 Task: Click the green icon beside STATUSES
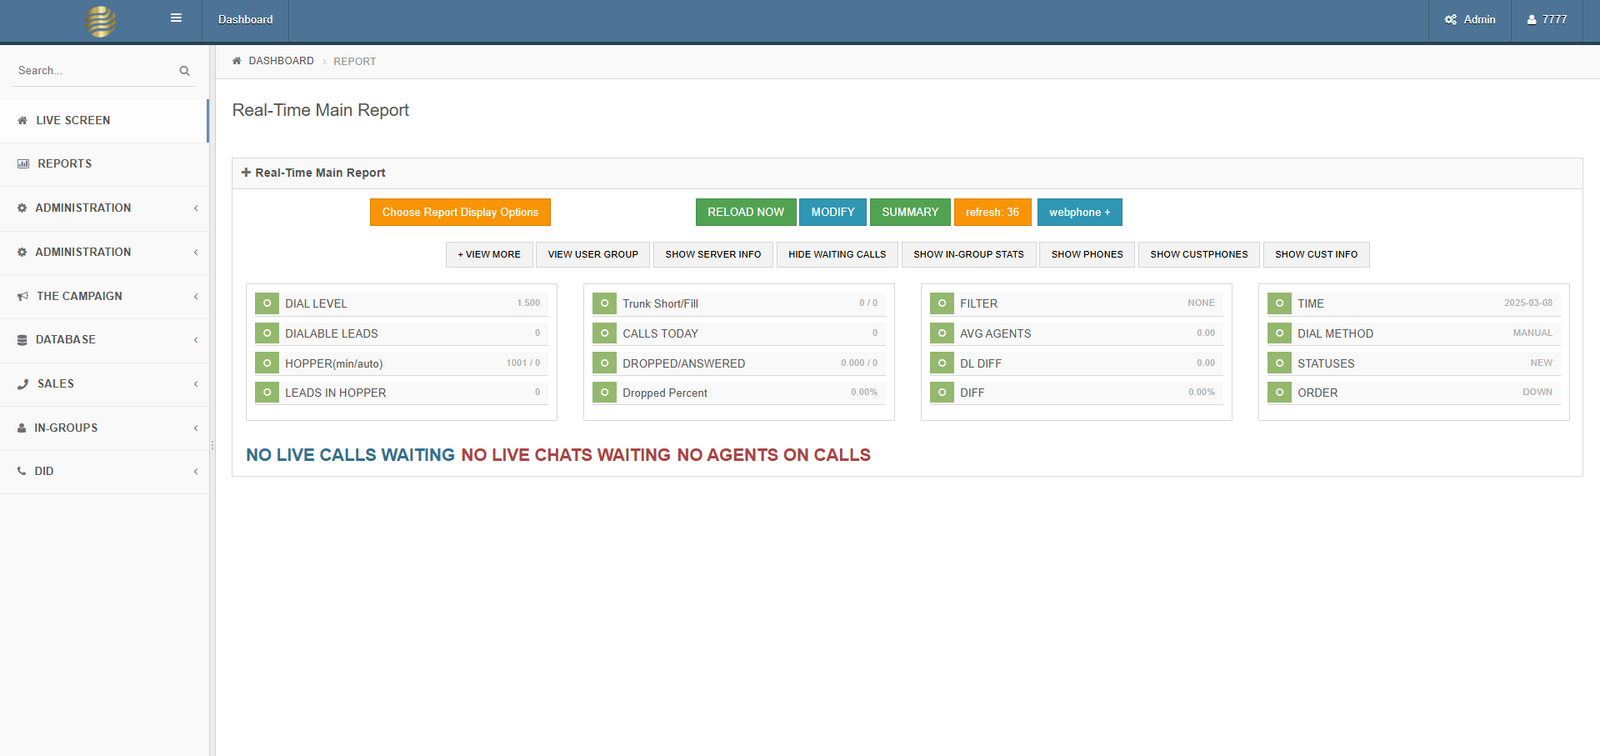click(x=1280, y=363)
